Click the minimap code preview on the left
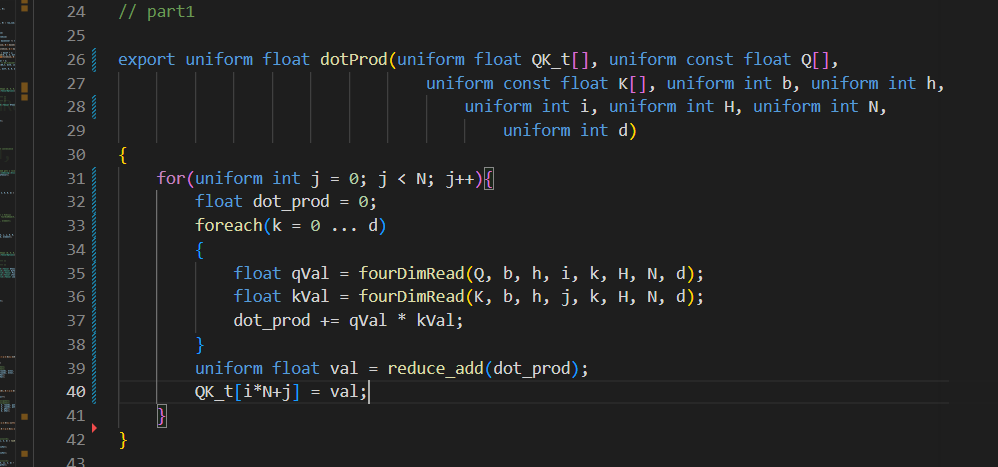The width and height of the screenshot is (998, 467). tap(8, 234)
